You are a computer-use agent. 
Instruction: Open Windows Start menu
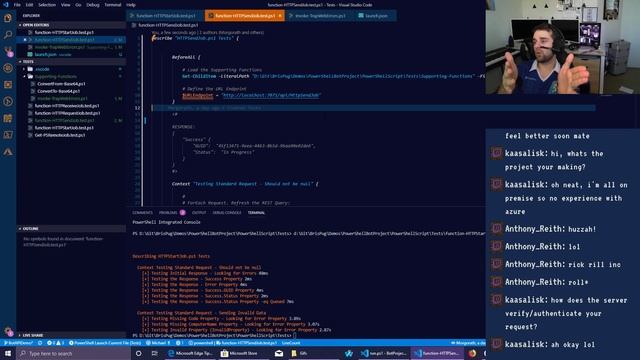pyautogui.click(x=8, y=353)
